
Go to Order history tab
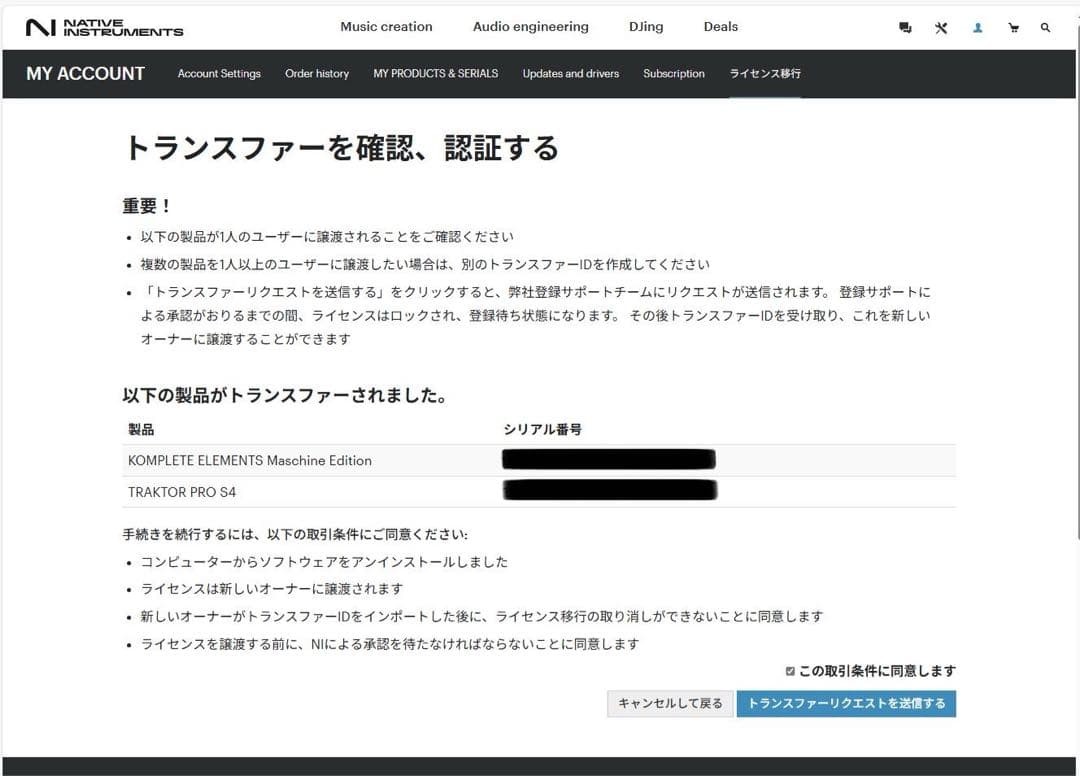coord(317,74)
